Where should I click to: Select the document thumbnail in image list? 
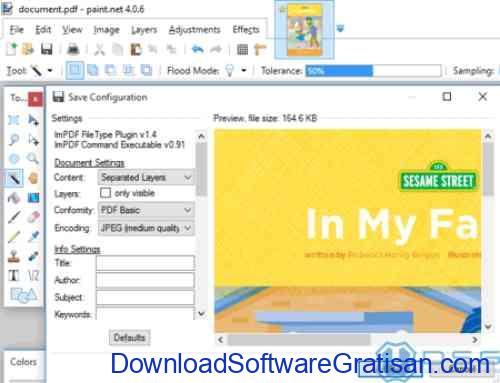[304, 30]
